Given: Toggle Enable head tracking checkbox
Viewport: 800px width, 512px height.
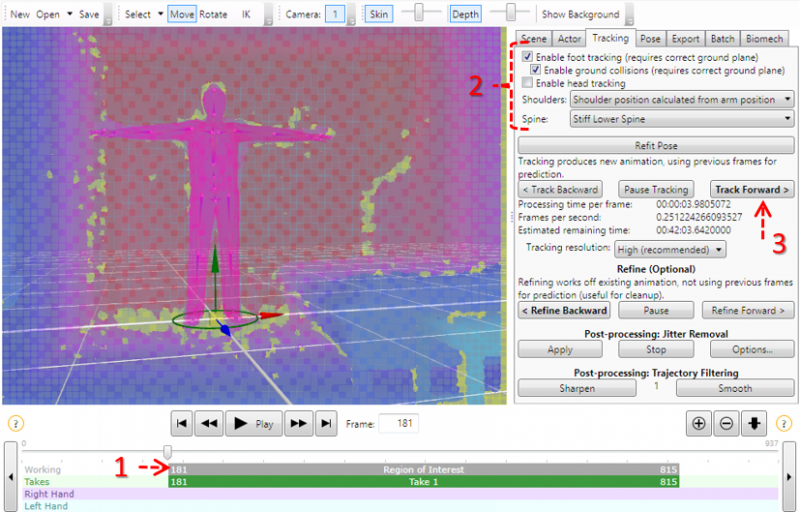Looking at the screenshot, I should coord(528,83).
